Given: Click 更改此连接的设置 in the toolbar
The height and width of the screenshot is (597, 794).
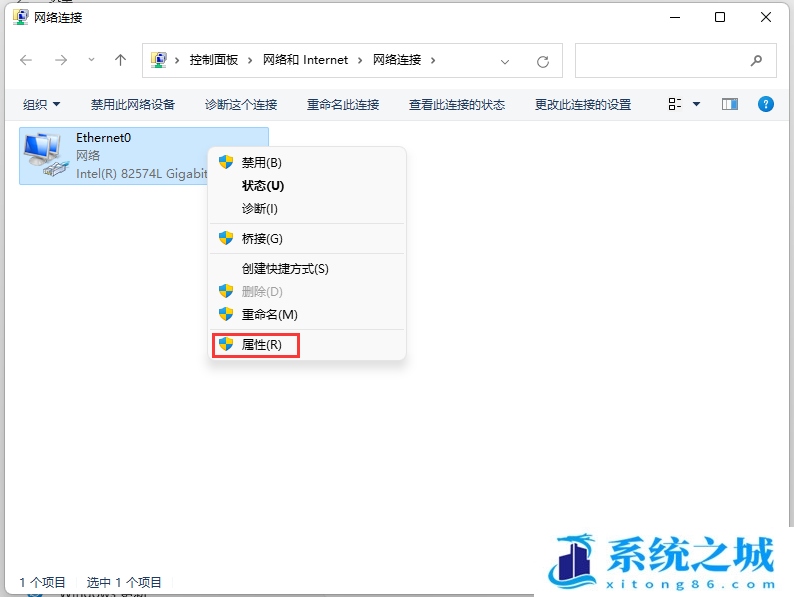Looking at the screenshot, I should [583, 104].
